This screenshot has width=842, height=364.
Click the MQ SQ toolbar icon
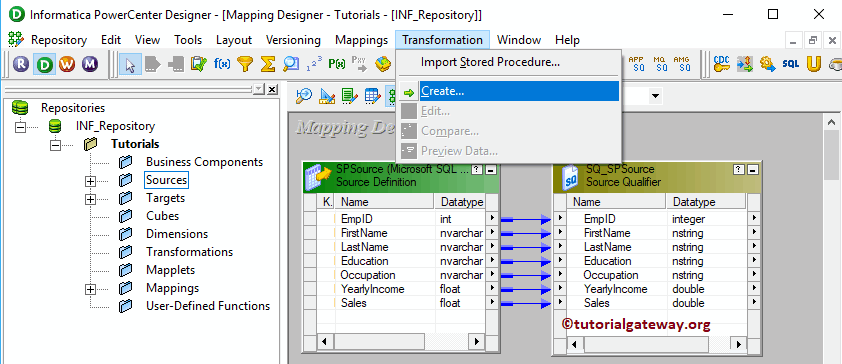pos(660,64)
